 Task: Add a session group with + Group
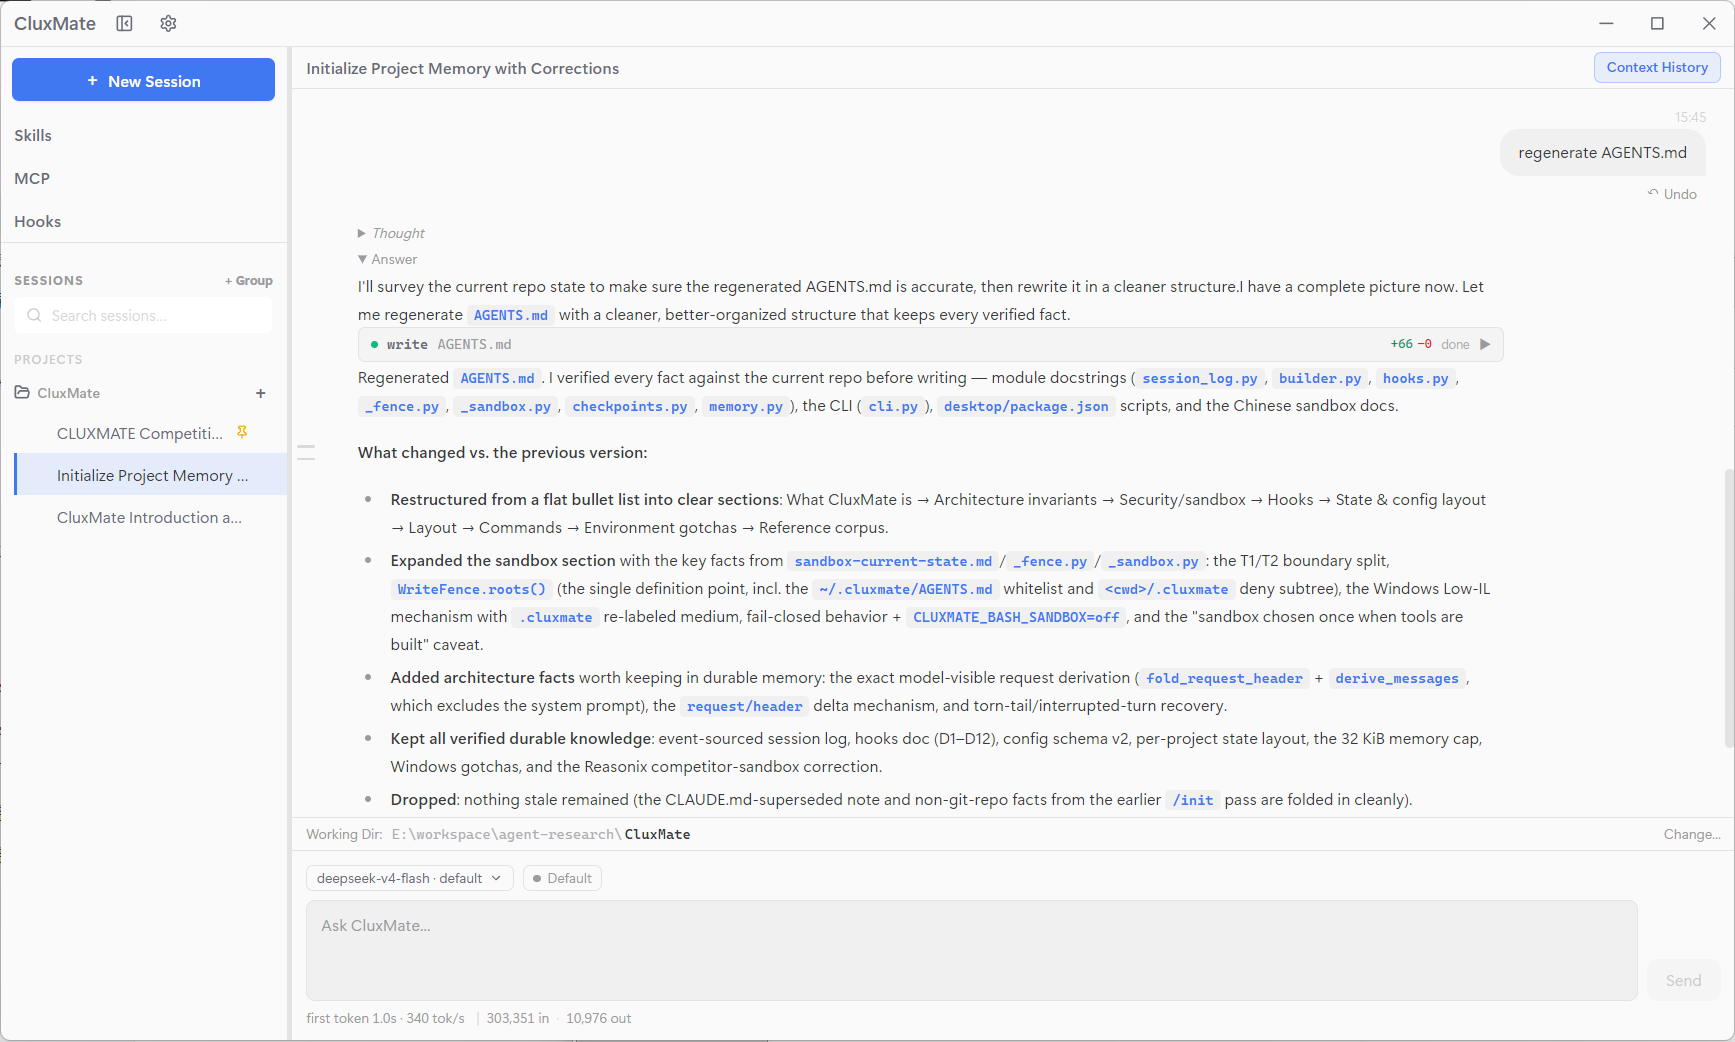249,281
